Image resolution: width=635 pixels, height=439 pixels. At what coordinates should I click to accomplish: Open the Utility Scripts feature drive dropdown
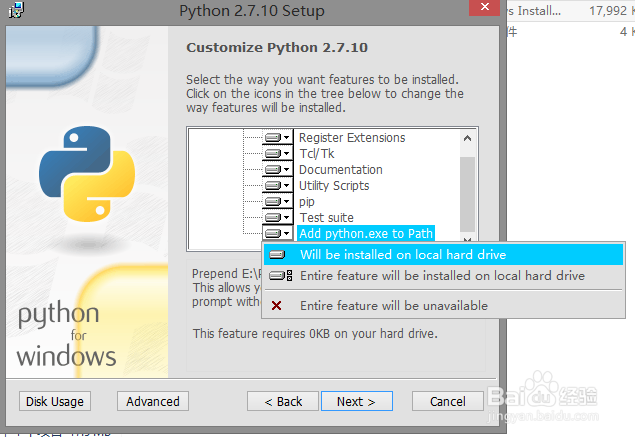click(277, 185)
